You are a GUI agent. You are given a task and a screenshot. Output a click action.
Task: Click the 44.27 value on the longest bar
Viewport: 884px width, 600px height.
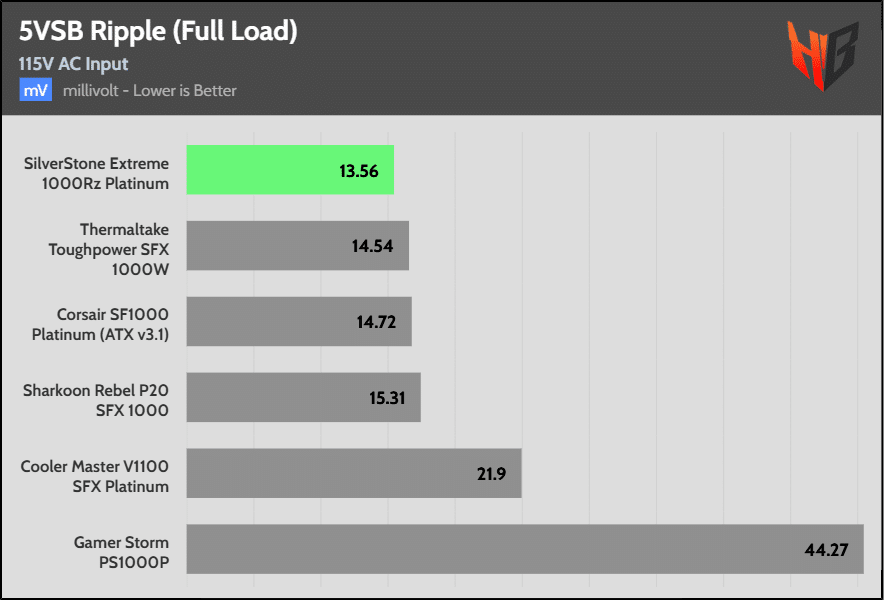pos(826,549)
